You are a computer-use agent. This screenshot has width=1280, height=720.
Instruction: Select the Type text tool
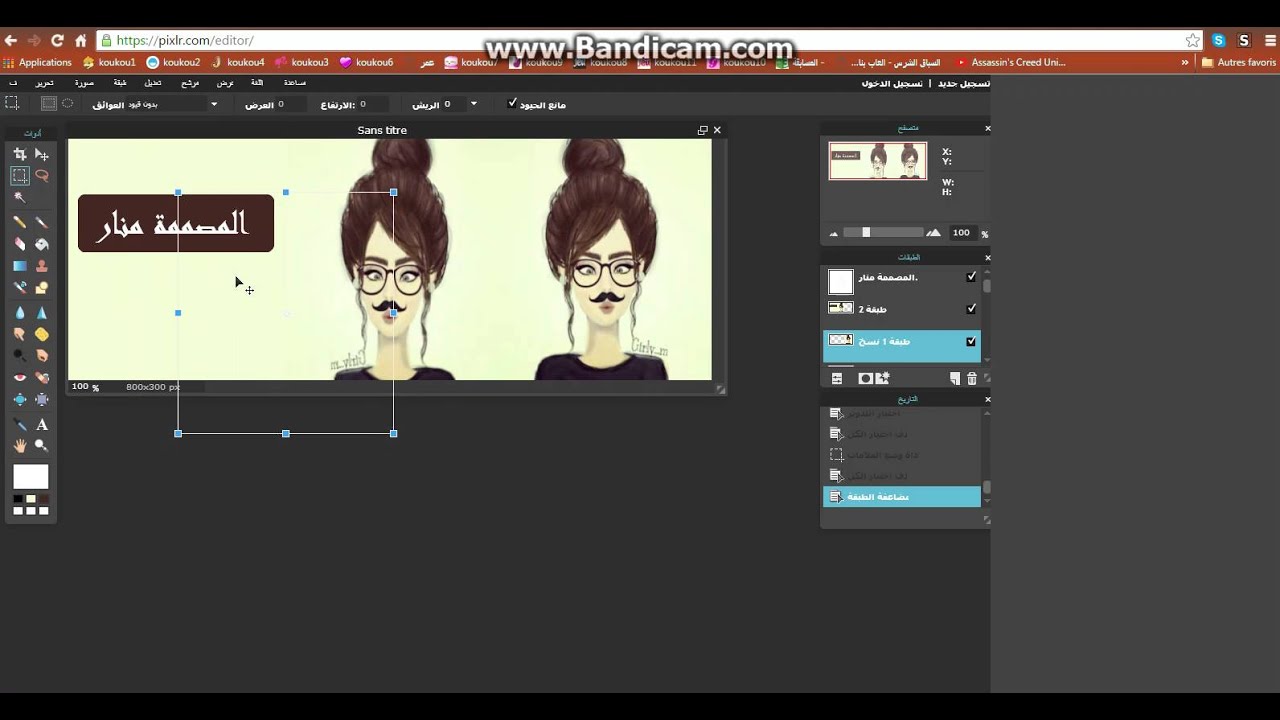point(42,425)
